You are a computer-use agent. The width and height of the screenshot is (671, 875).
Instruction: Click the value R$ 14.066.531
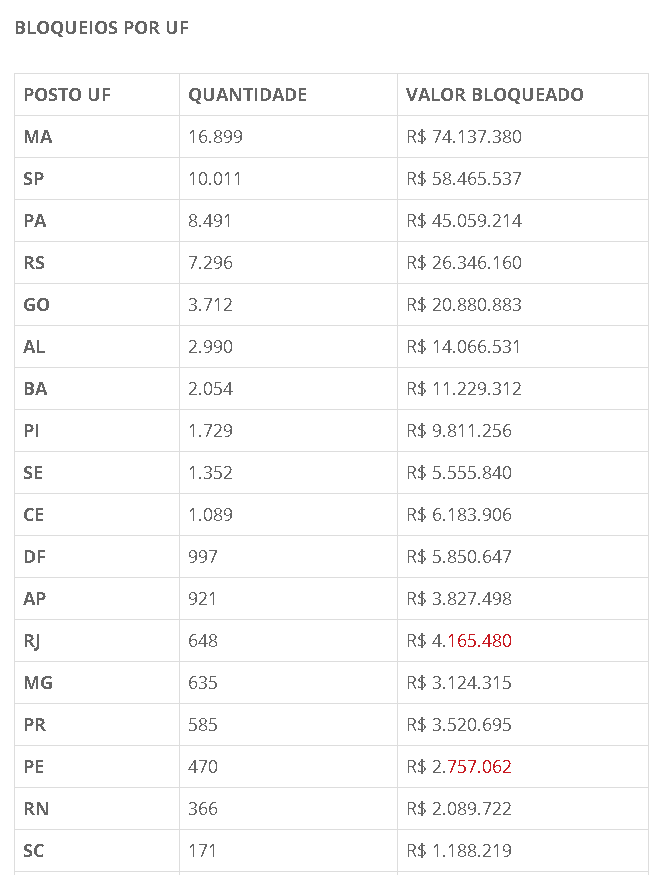coord(464,347)
